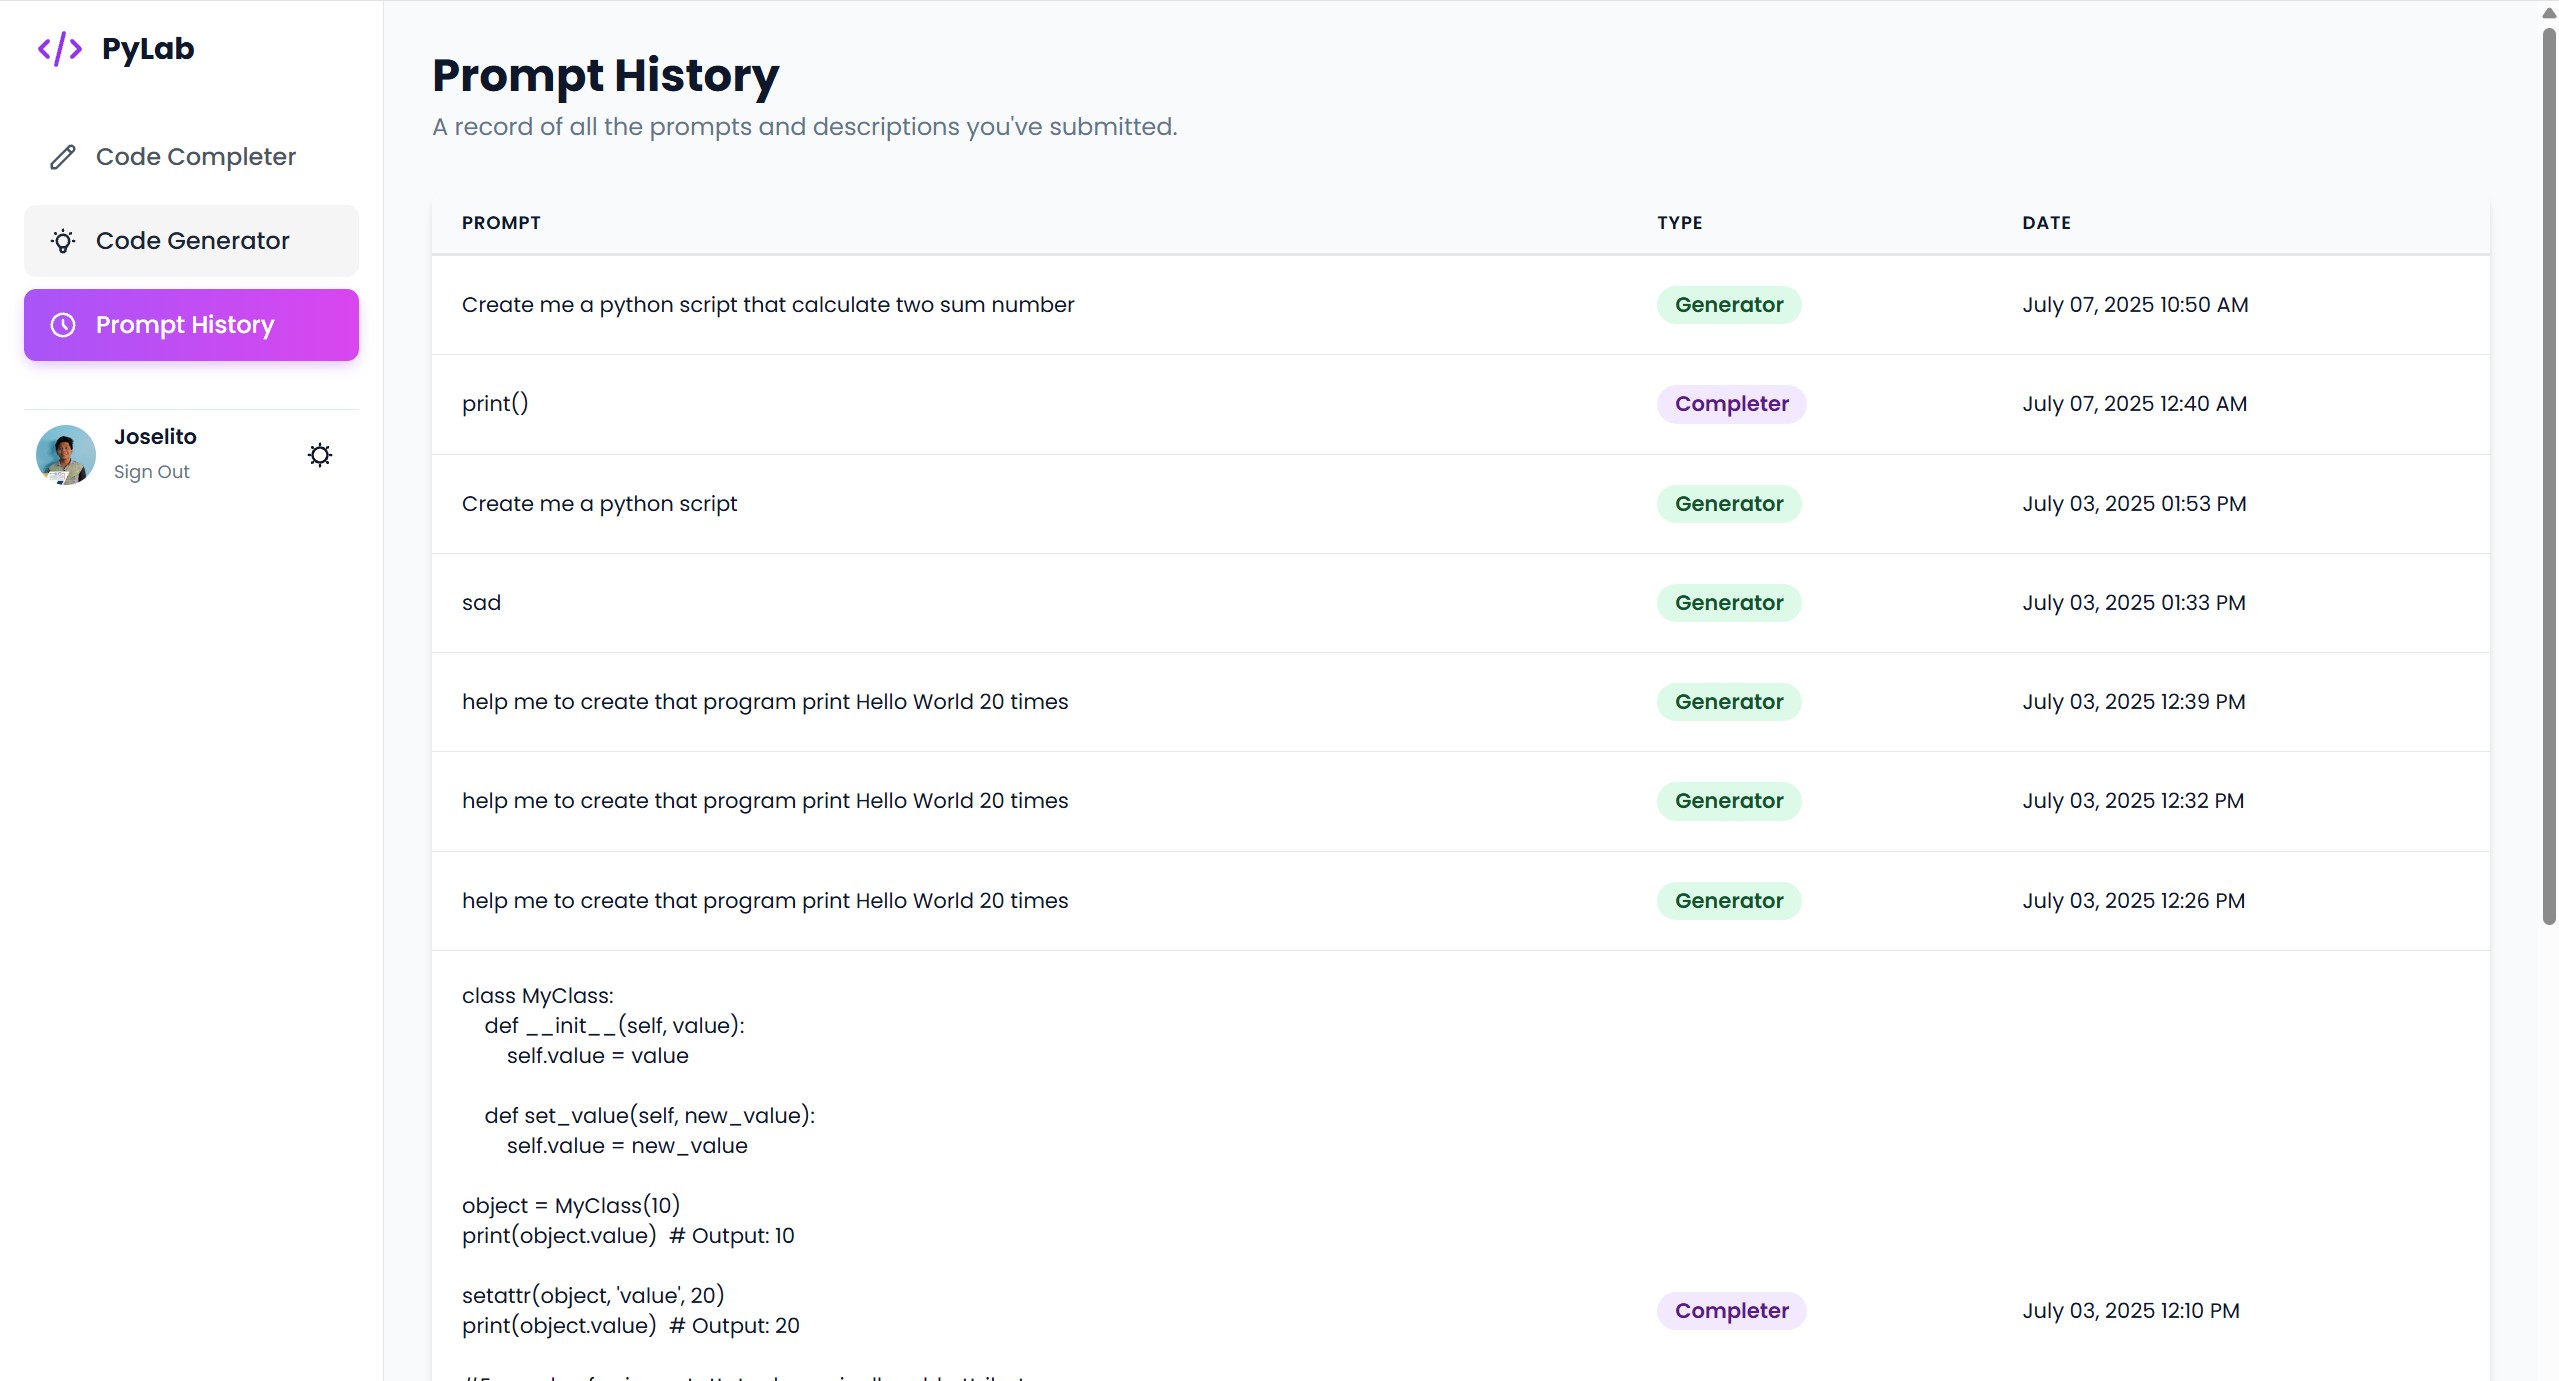Viewport: 2559px width, 1381px height.
Task: Click the PROMPT column header
Action: point(501,223)
